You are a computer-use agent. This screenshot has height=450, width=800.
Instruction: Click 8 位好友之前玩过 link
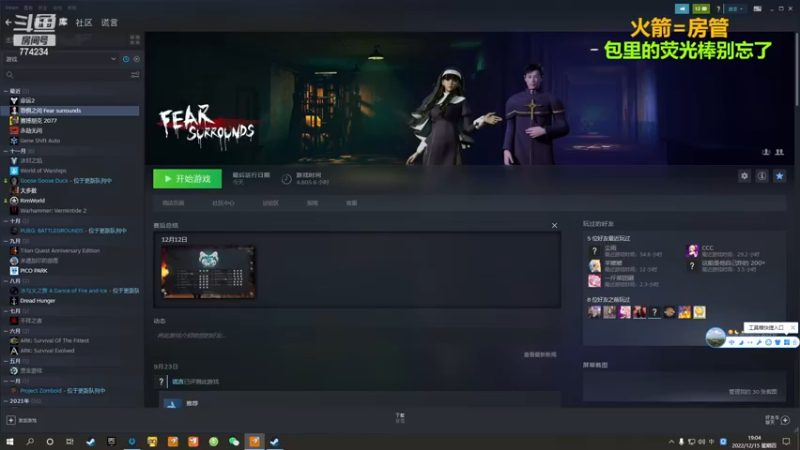pos(609,299)
